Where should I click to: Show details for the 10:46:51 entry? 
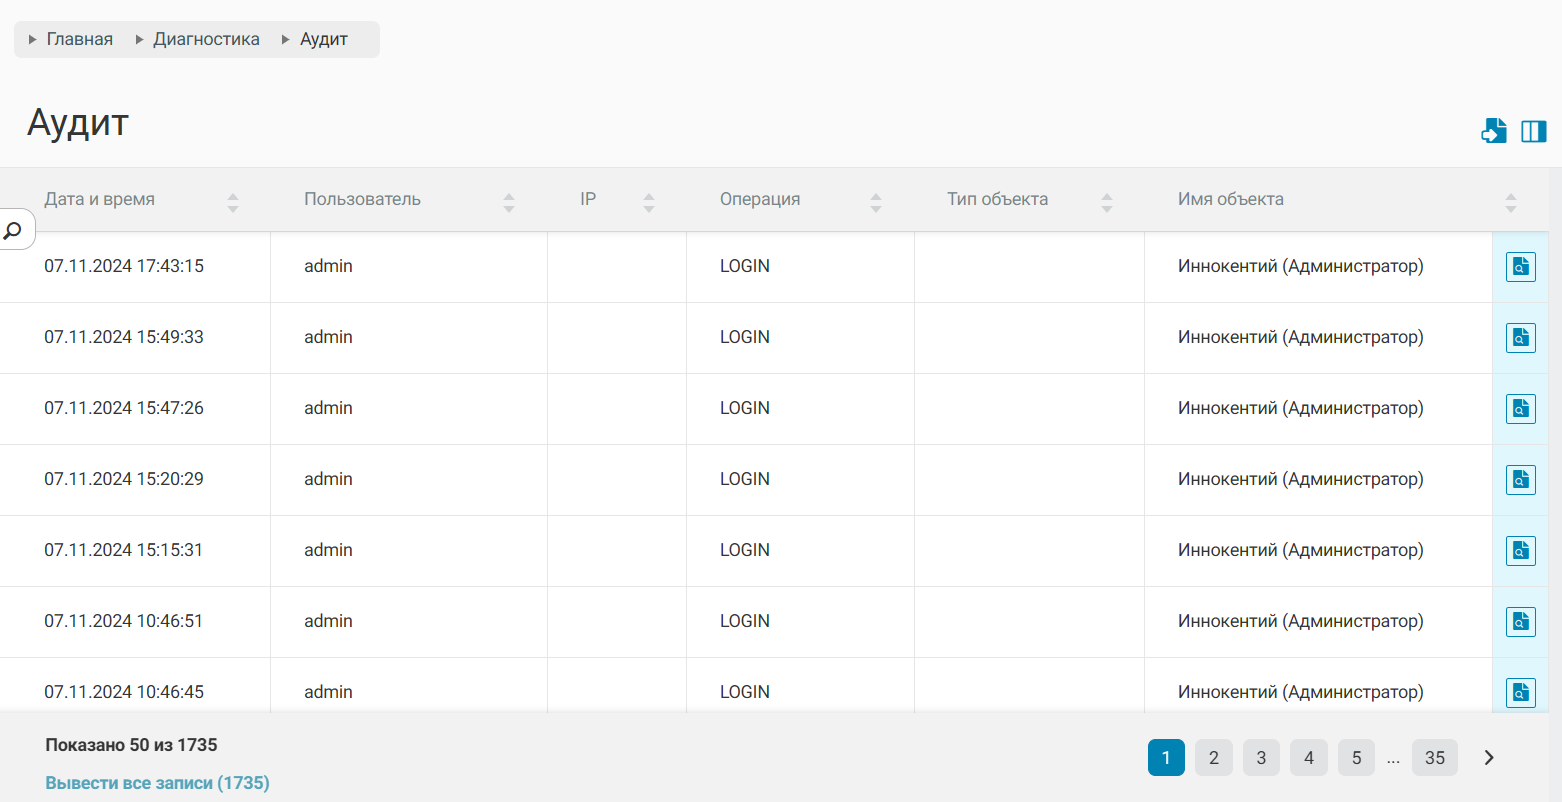click(x=1520, y=622)
